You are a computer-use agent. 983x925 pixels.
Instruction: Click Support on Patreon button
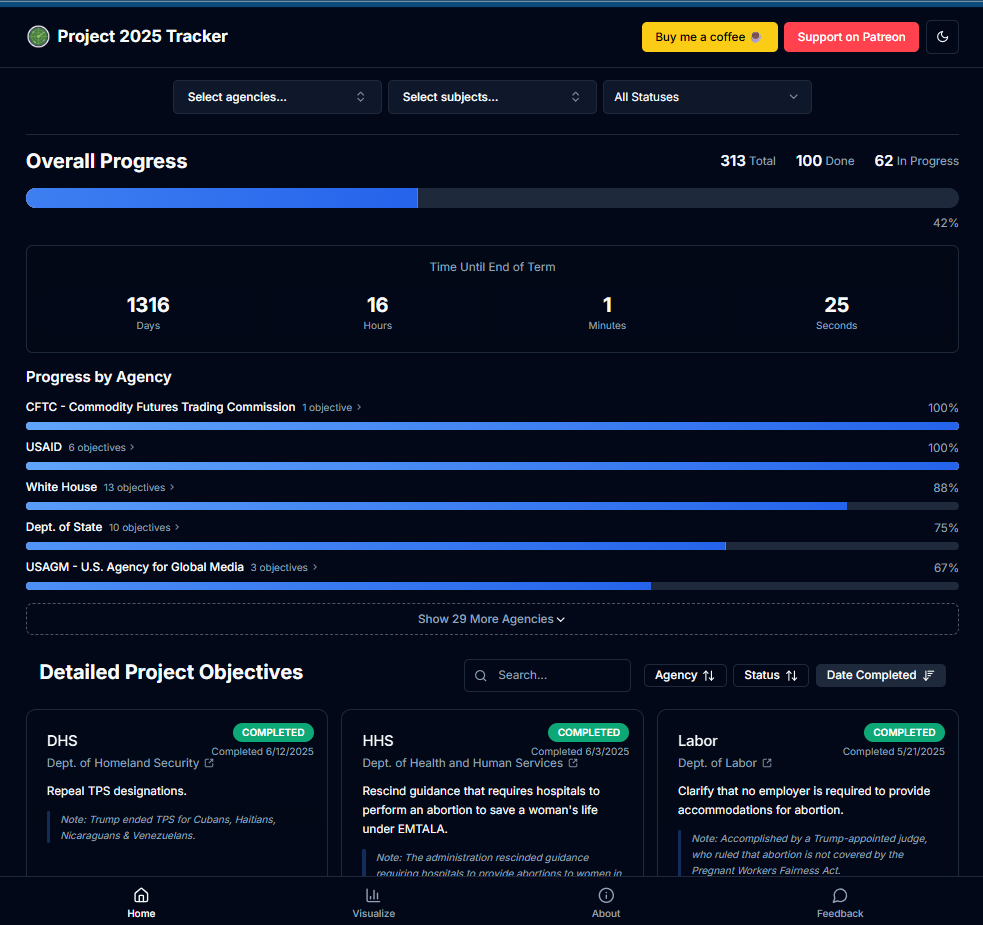[851, 37]
